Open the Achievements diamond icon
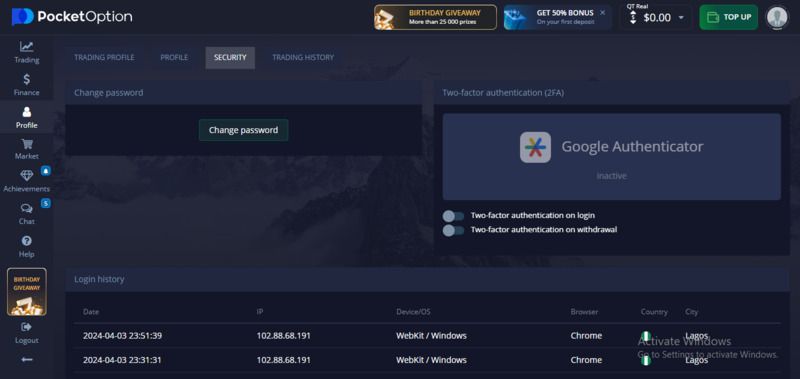800x379 pixels. point(27,175)
